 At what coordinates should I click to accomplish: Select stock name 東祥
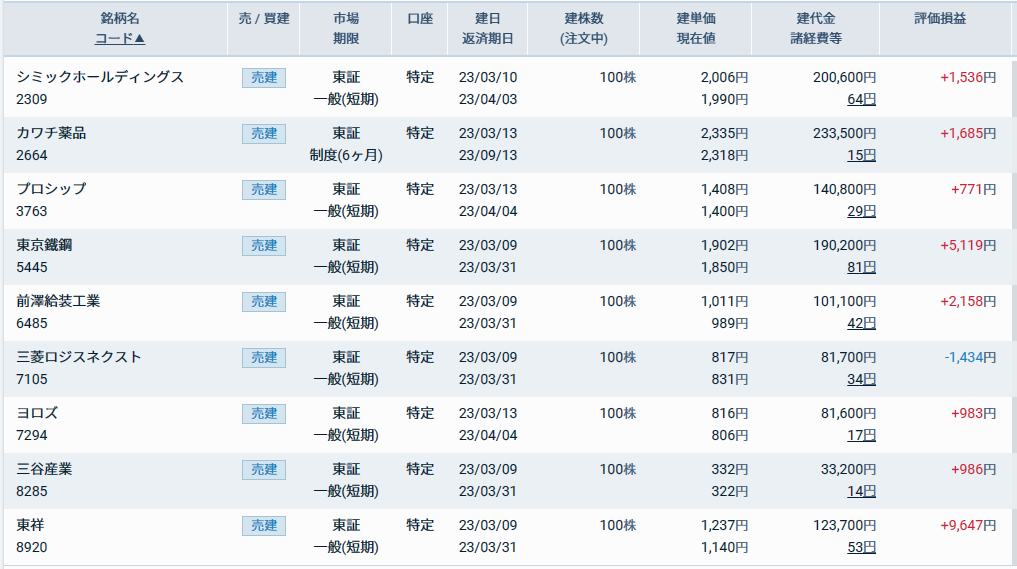(30, 525)
